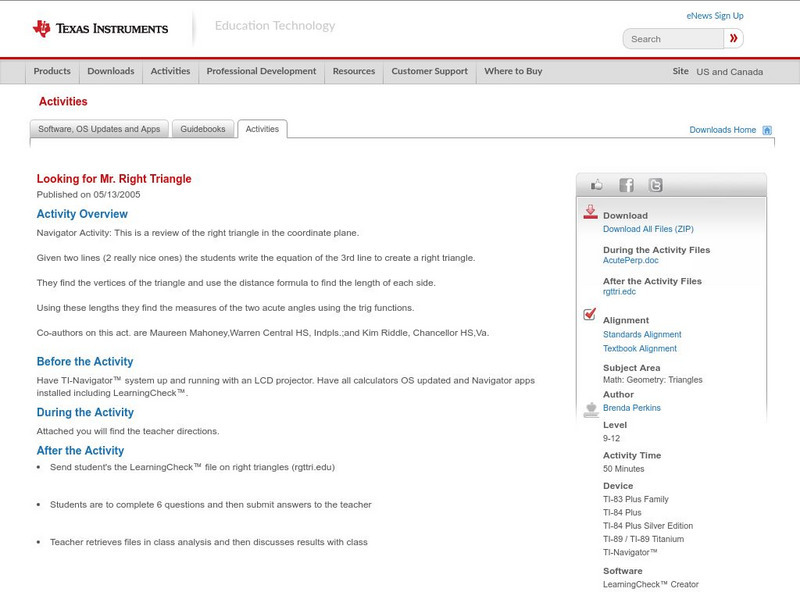The height and width of the screenshot is (592, 800).
Task: Switch to Software, OS Updates and Apps tab
Action: pos(99,129)
